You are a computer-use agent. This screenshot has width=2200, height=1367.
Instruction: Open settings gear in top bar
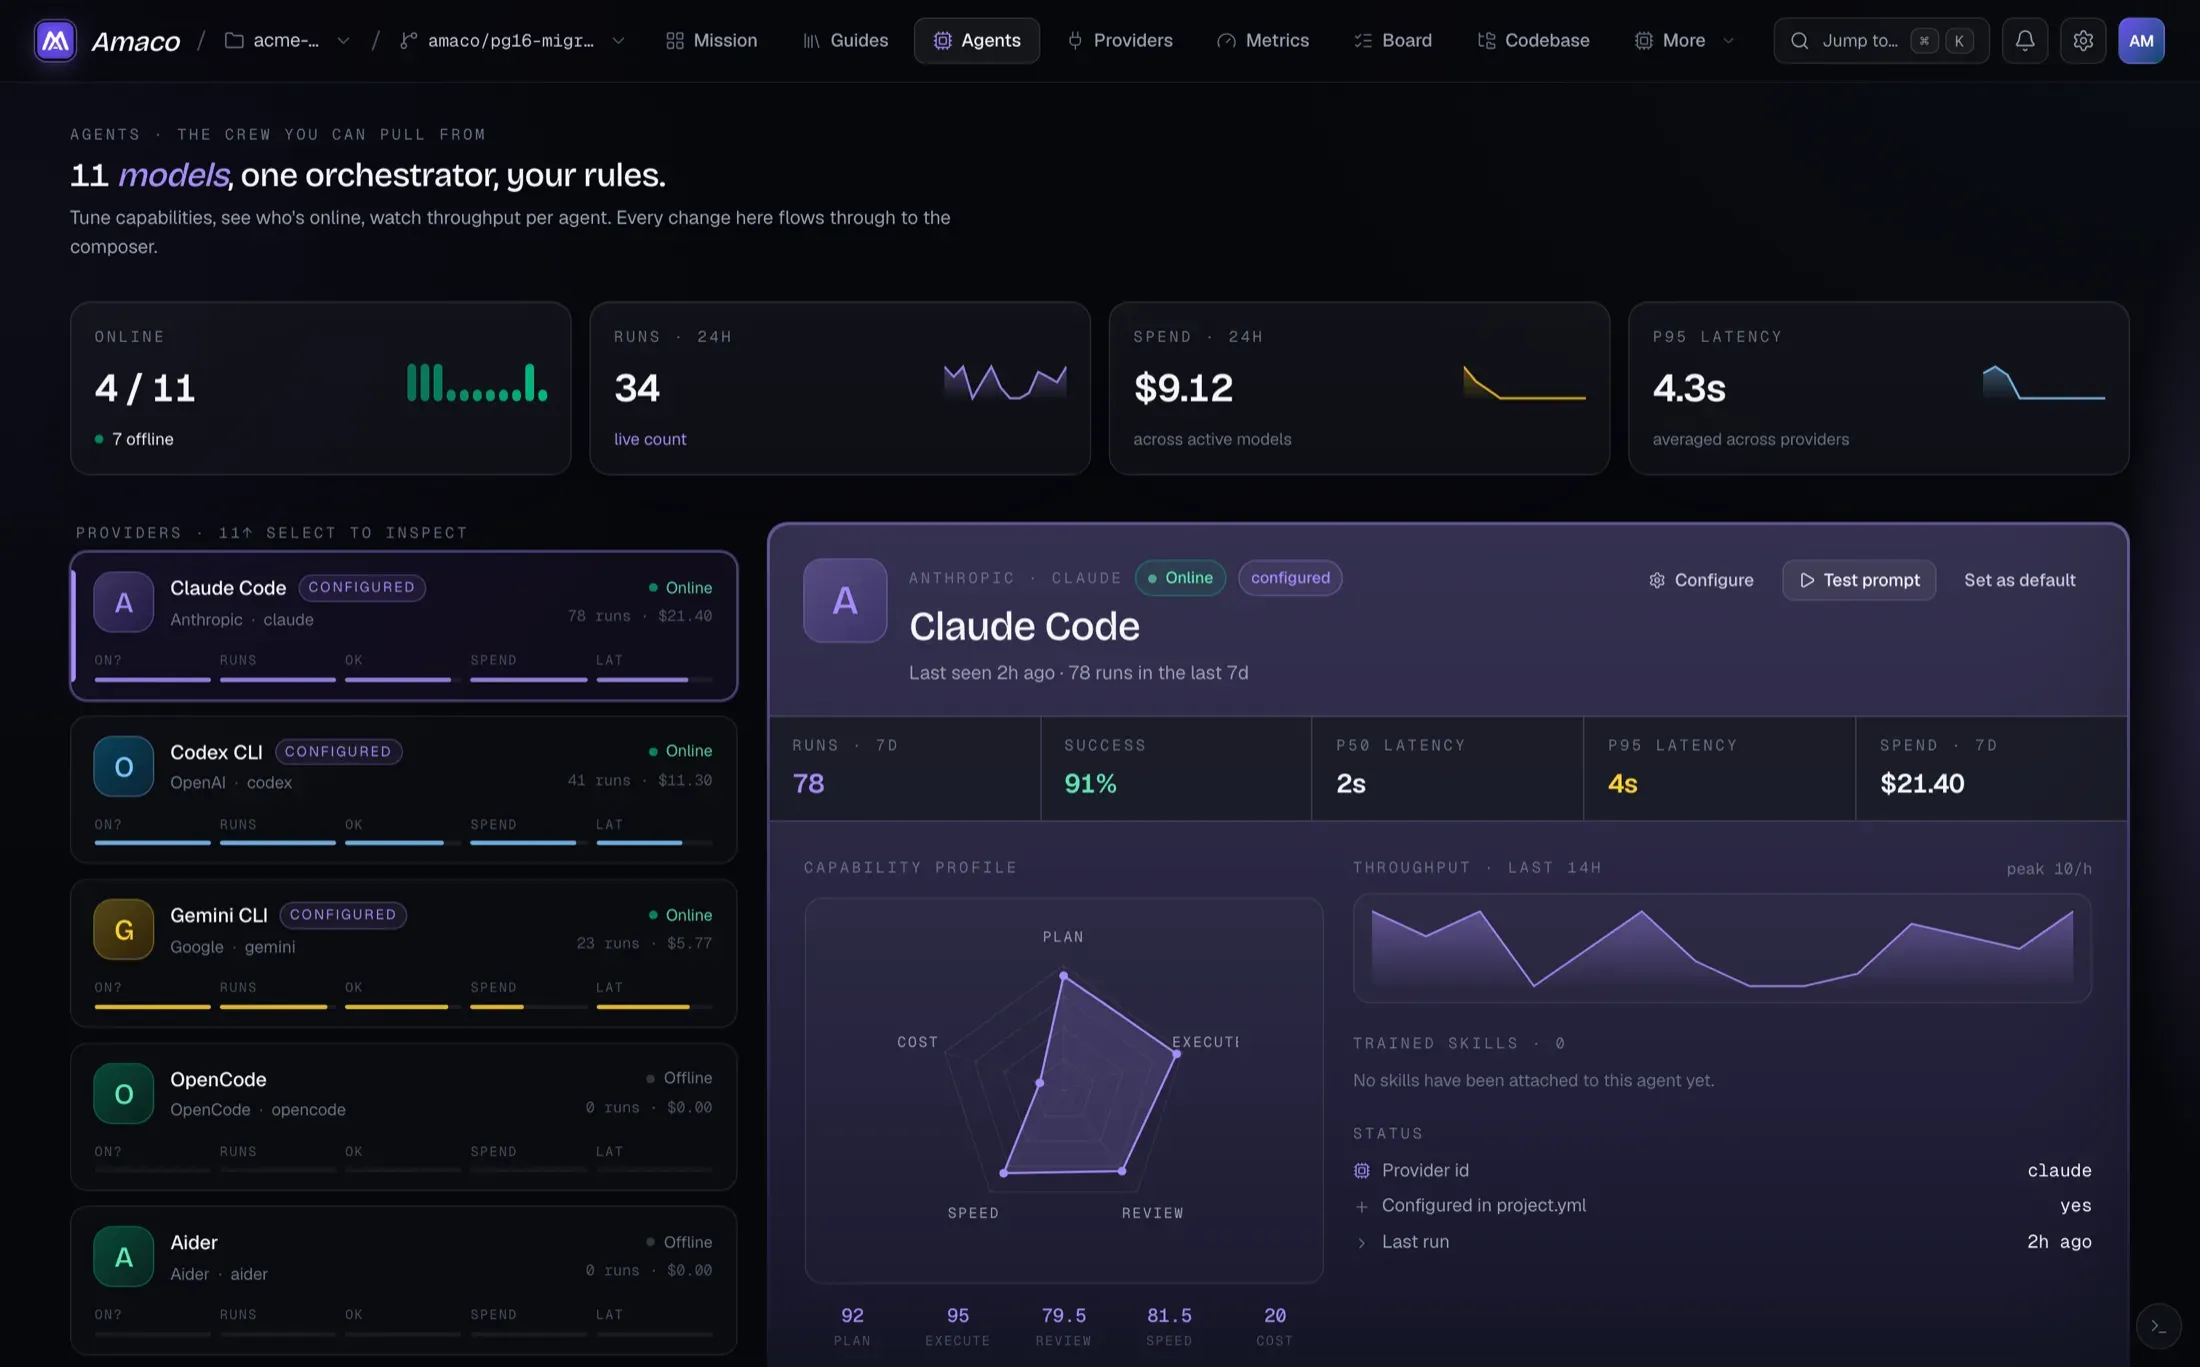2083,41
